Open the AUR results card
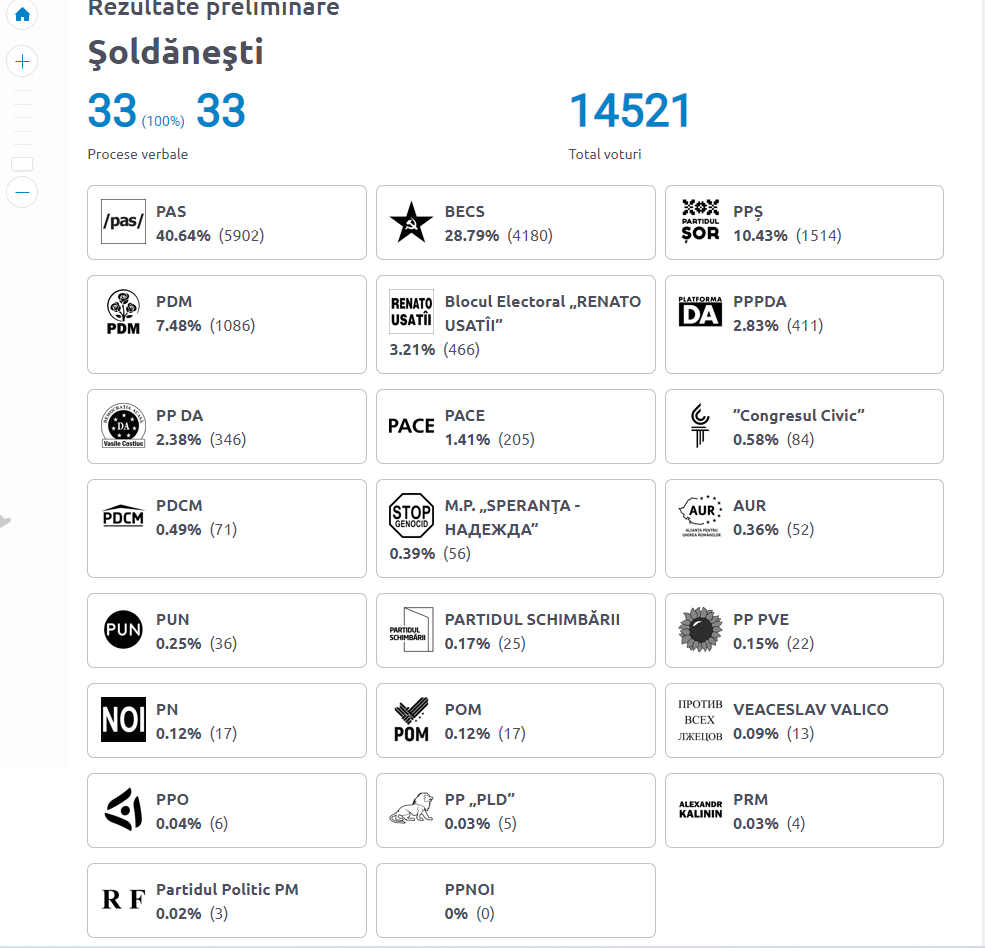 tap(804, 528)
